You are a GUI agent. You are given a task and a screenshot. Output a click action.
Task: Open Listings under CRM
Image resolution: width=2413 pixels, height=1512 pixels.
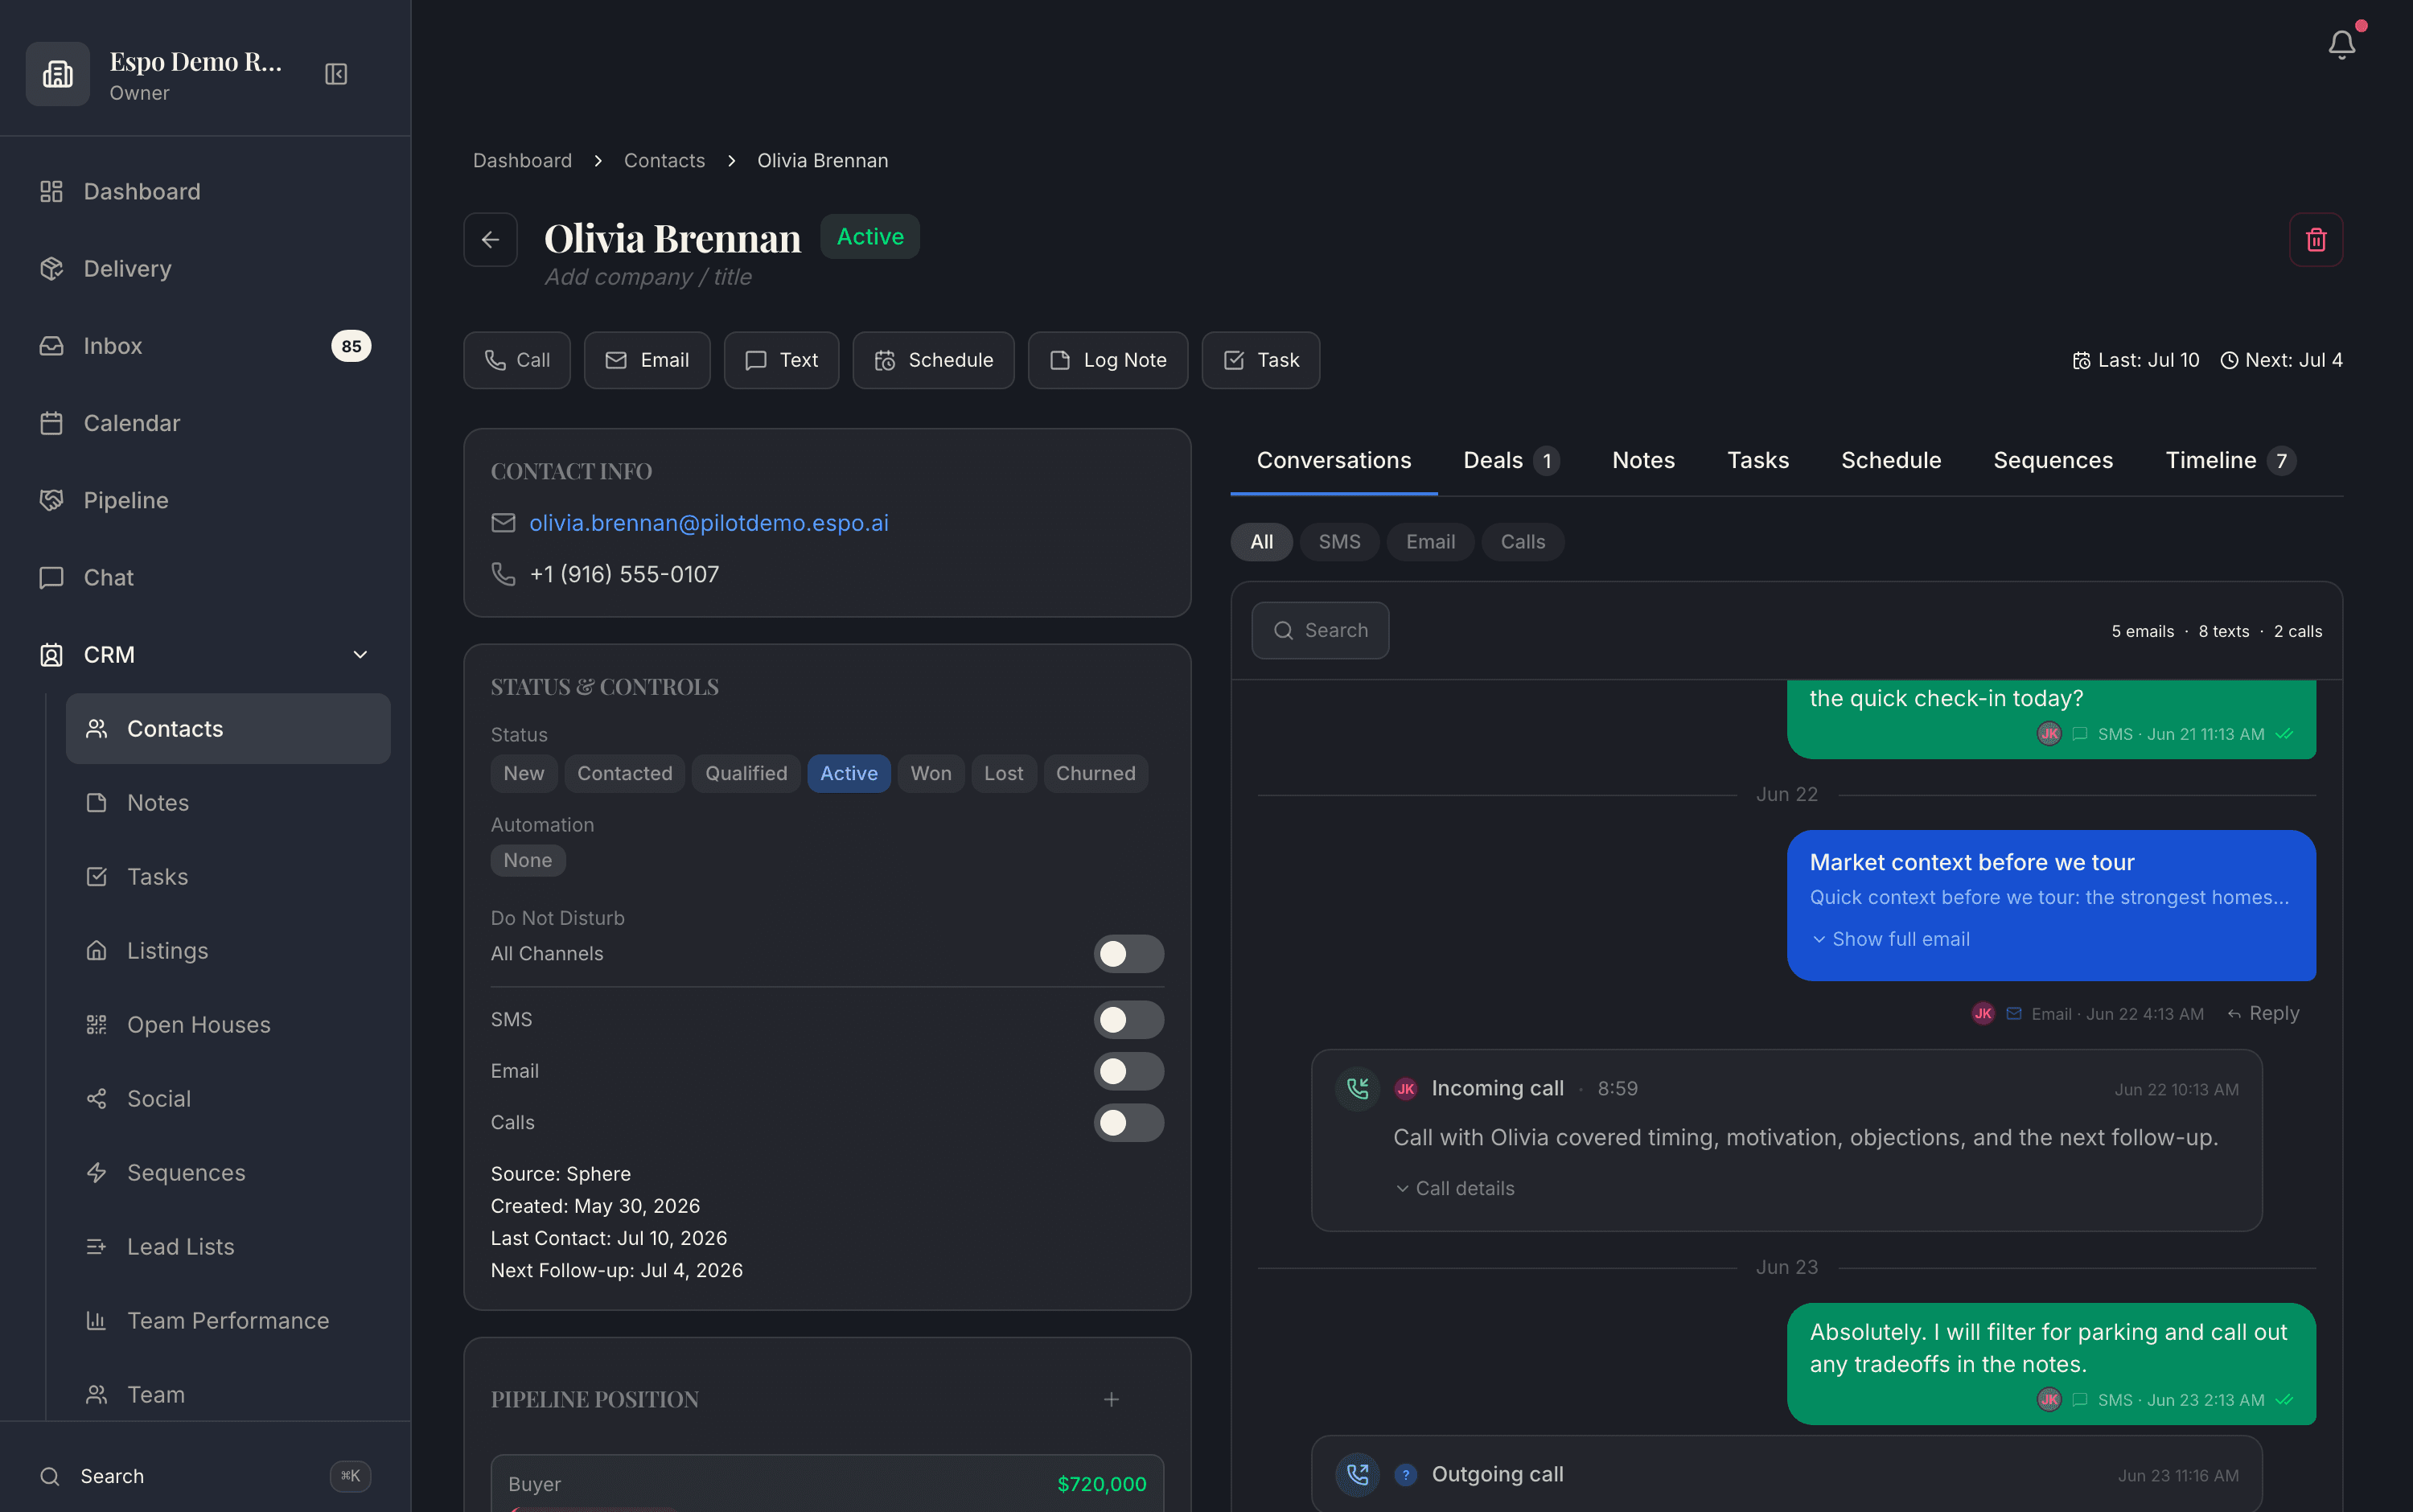pyautogui.click(x=228, y=950)
